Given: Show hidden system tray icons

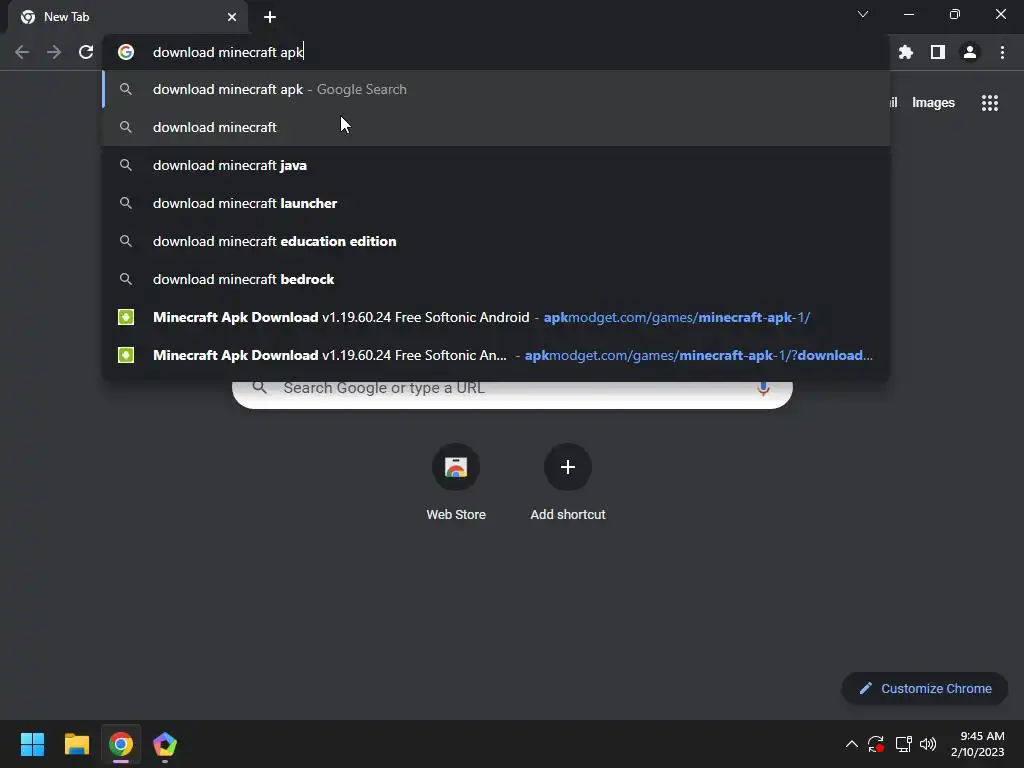Looking at the screenshot, I should (x=852, y=744).
